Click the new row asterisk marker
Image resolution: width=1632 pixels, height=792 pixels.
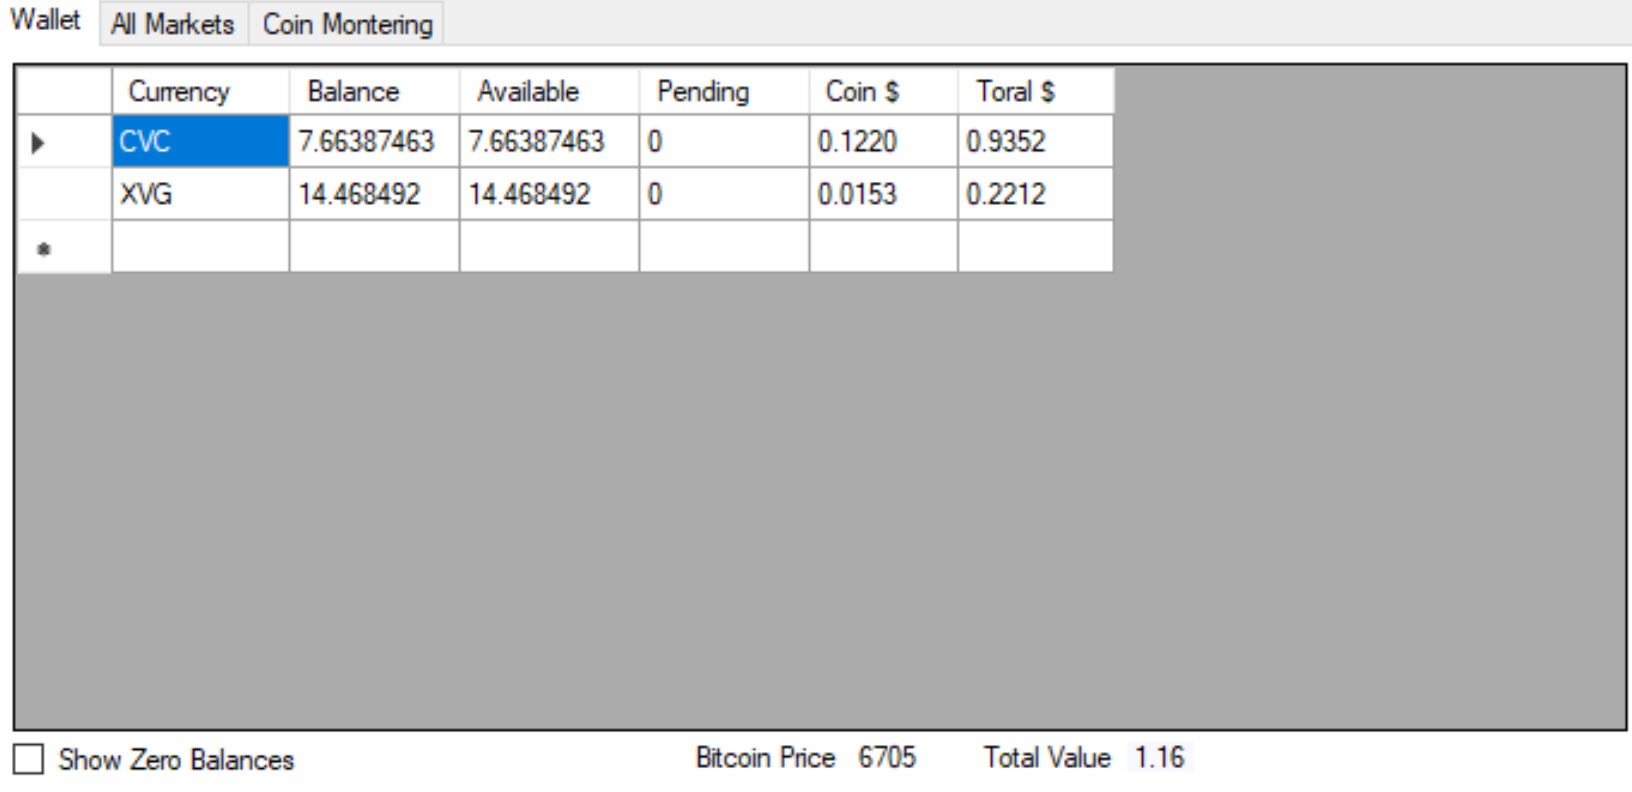pyautogui.click(x=43, y=248)
